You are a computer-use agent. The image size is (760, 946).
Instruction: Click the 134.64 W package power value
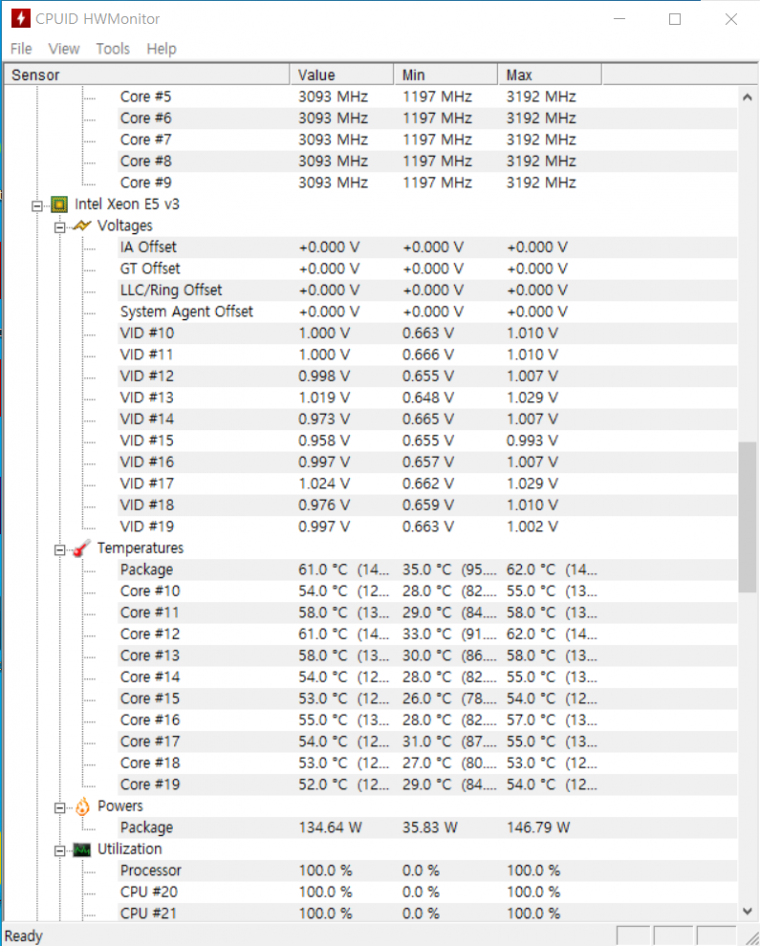(x=331, y=828)
